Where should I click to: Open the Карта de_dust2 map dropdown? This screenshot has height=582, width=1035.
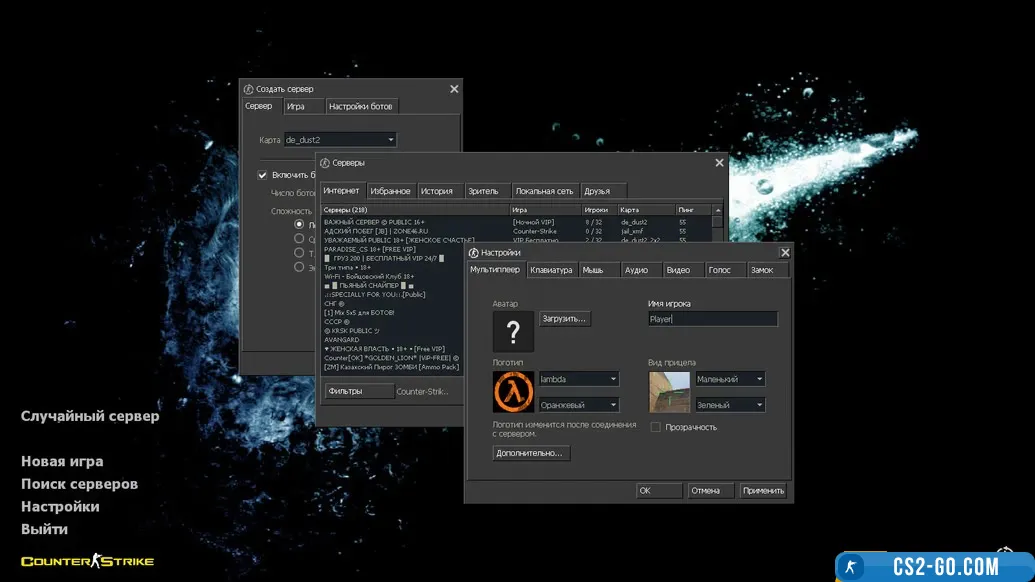[x=340, y=140]
